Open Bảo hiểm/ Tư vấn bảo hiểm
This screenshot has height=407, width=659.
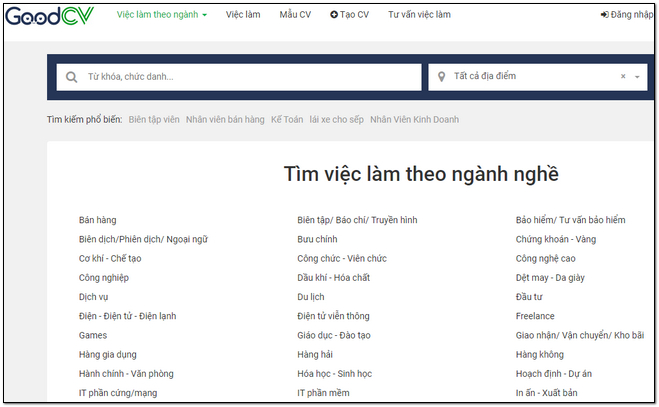[570, 220]
